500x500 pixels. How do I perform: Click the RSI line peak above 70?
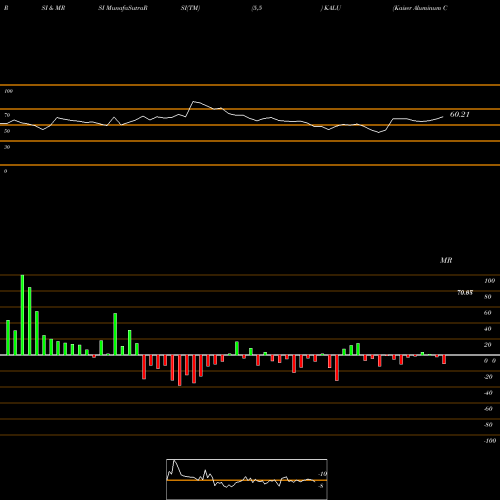tap(194, 101)
